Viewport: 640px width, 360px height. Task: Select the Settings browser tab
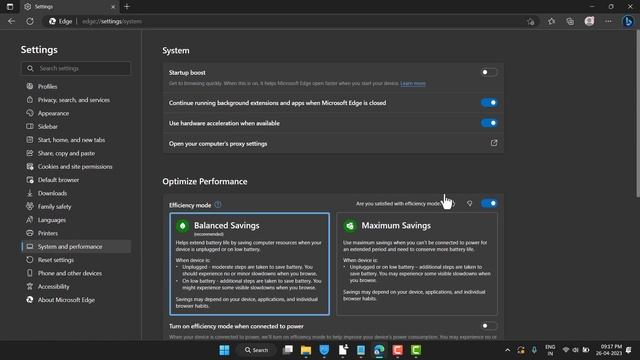tap(69, 7)
